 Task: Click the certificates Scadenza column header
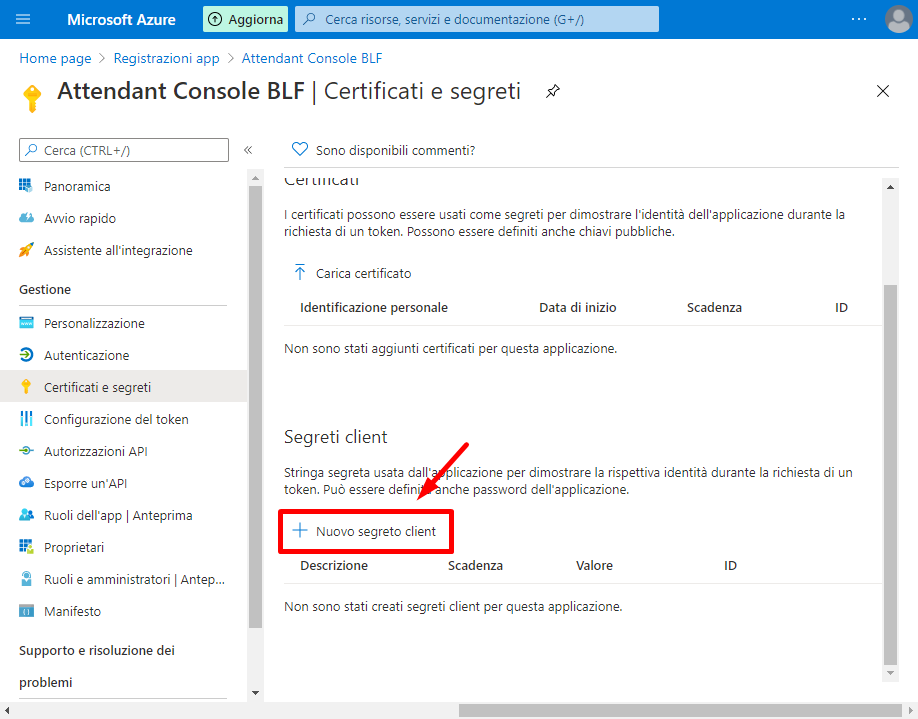pyautogui.click(x=714, y=307)
